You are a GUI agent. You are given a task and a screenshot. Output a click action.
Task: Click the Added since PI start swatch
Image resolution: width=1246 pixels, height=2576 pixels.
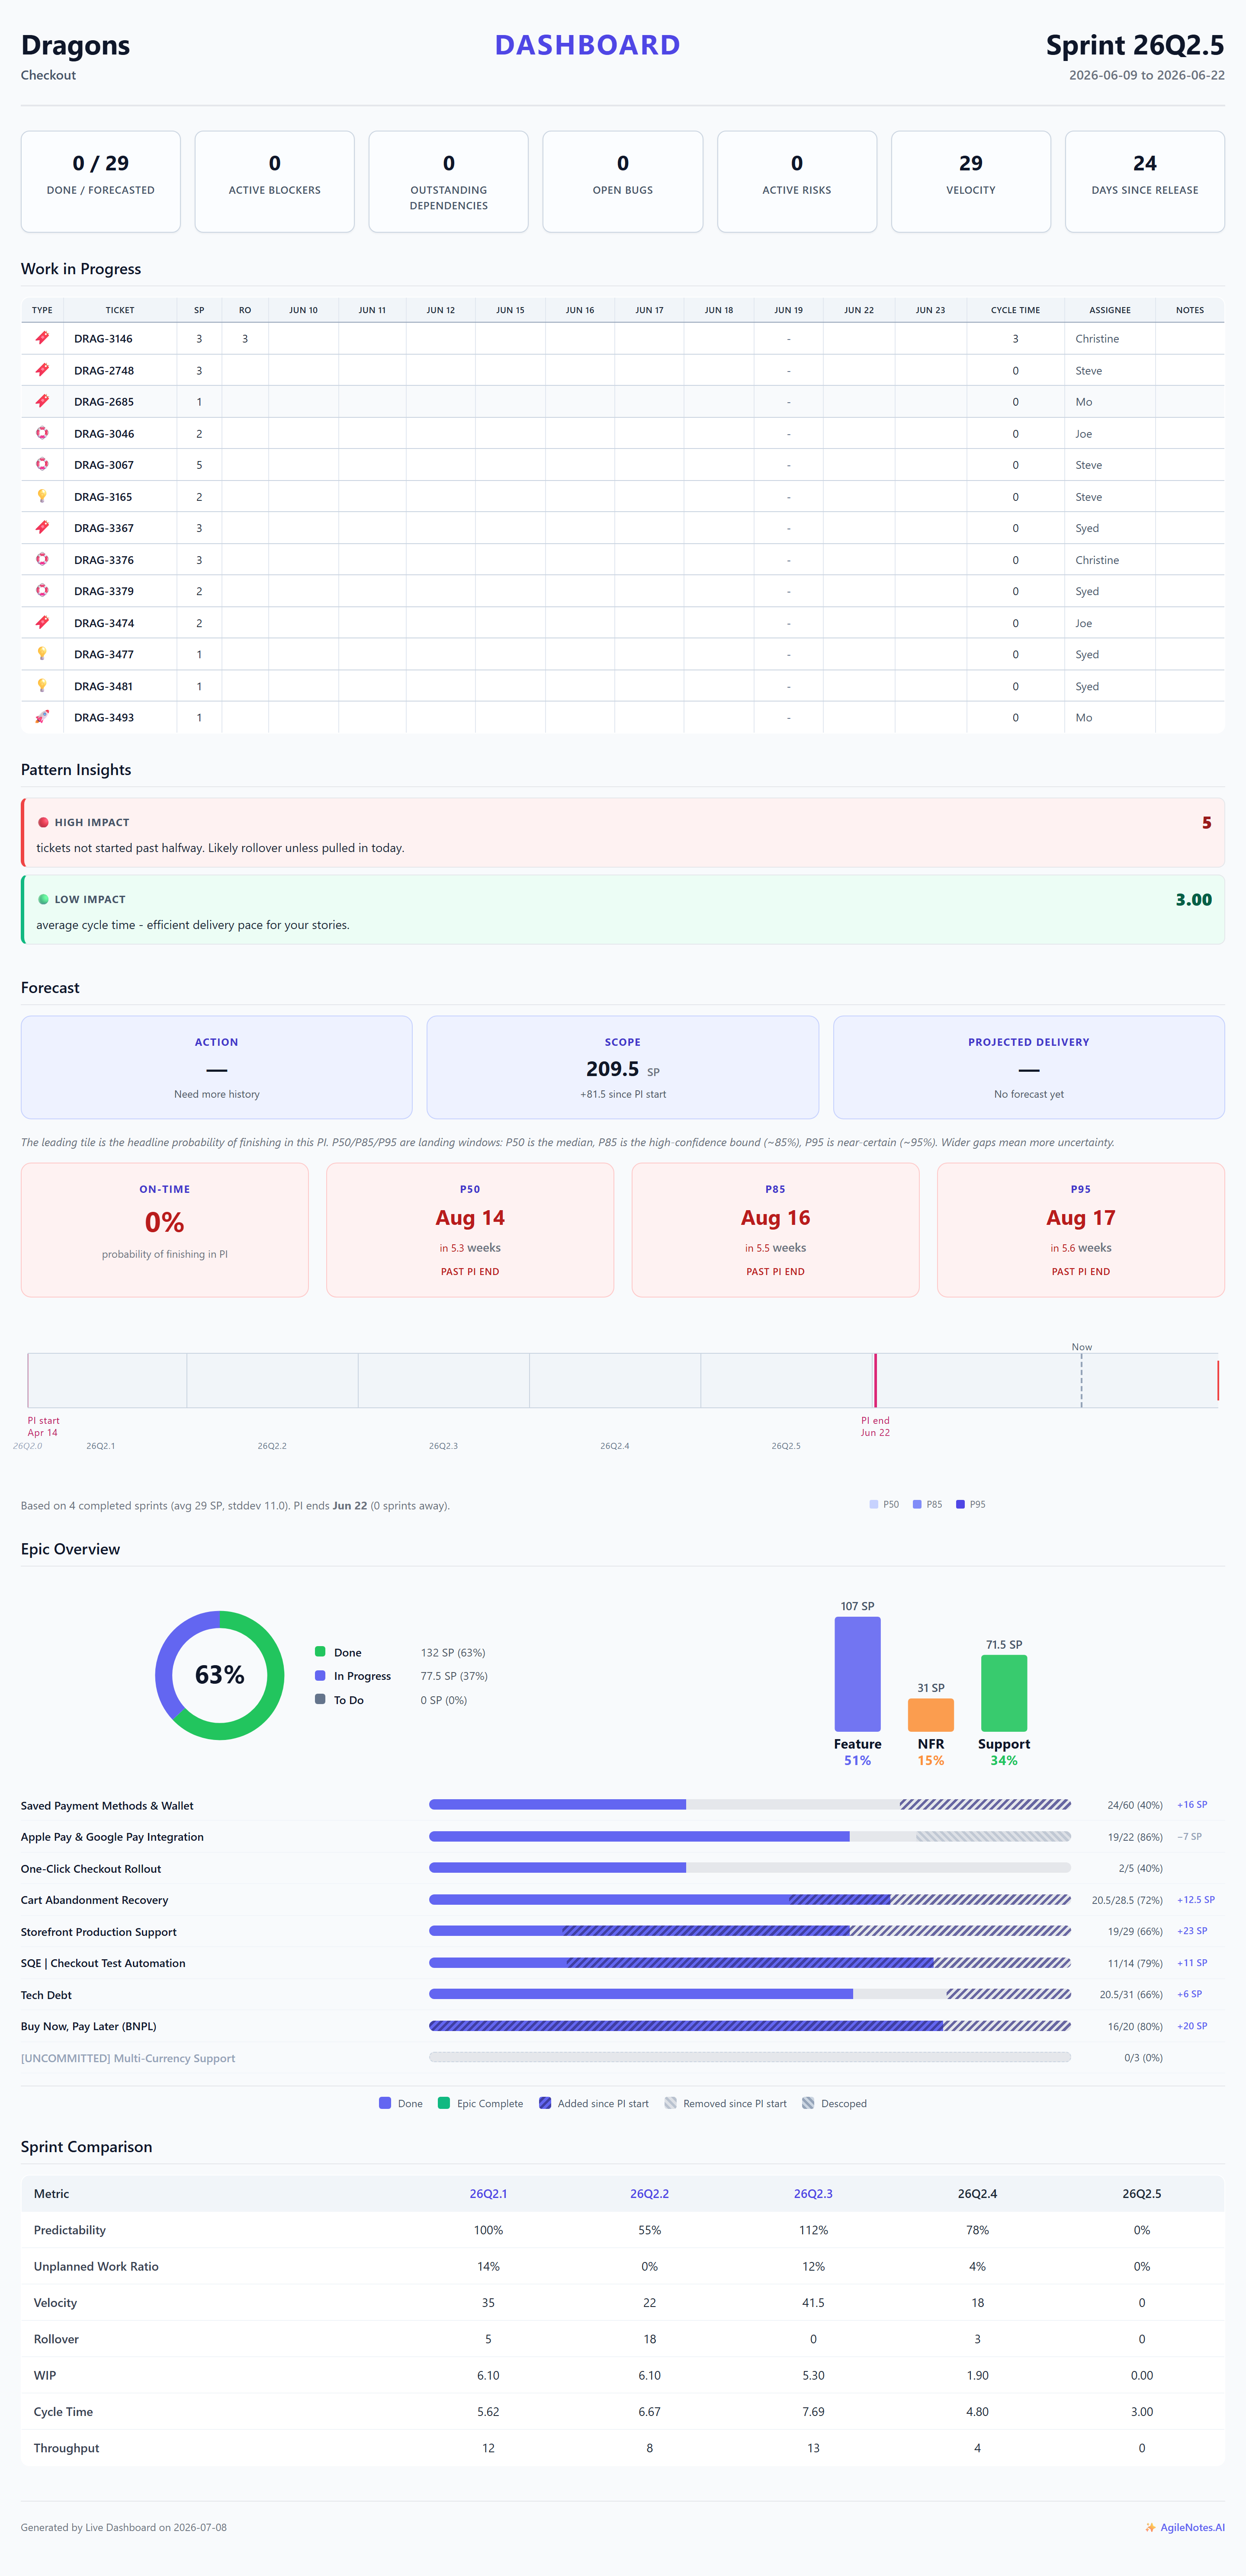(x=545, y=2103)
